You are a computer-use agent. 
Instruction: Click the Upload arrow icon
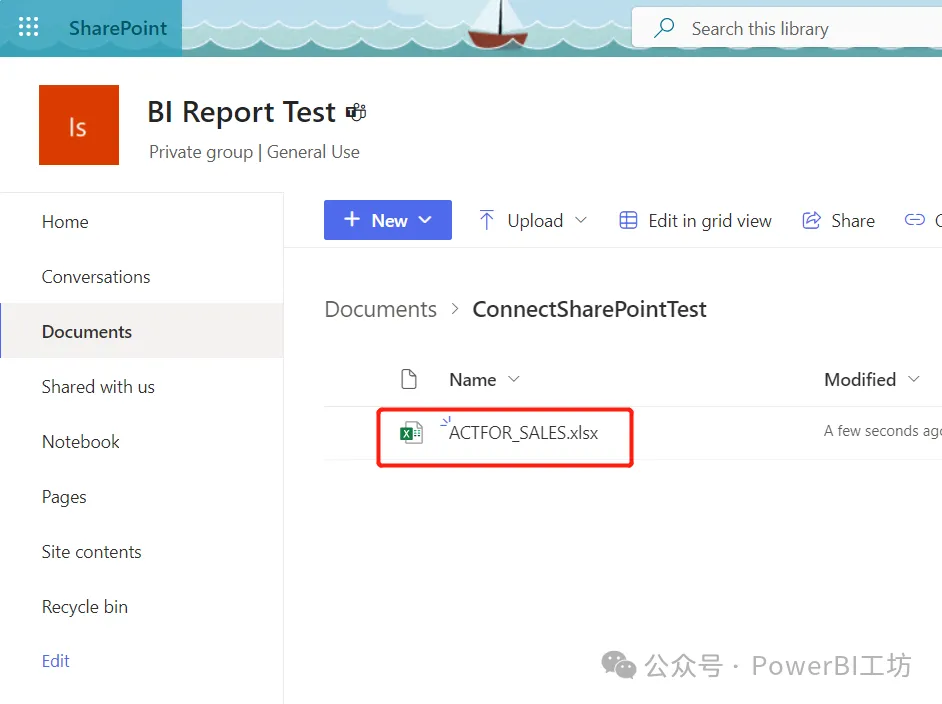point(487,220)
